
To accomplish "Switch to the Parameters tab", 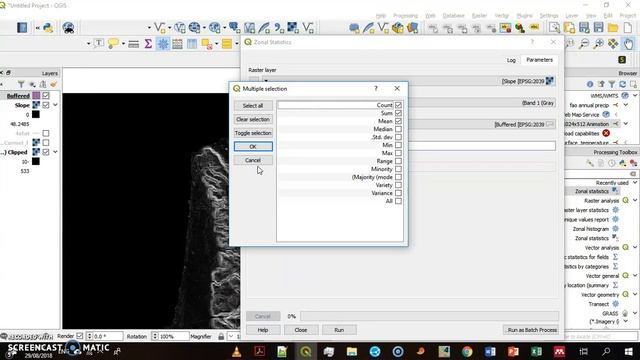I will [x=539, y=60].
